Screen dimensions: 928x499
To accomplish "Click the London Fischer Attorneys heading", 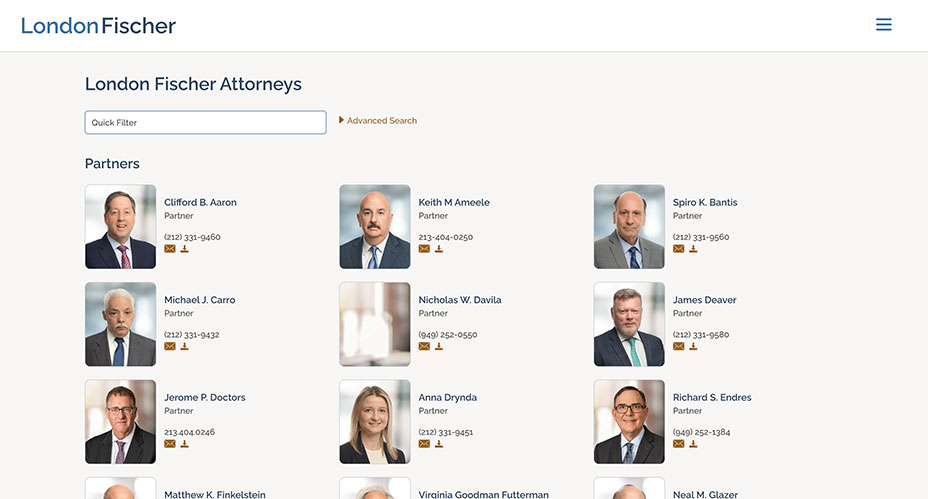I will 193,84.
